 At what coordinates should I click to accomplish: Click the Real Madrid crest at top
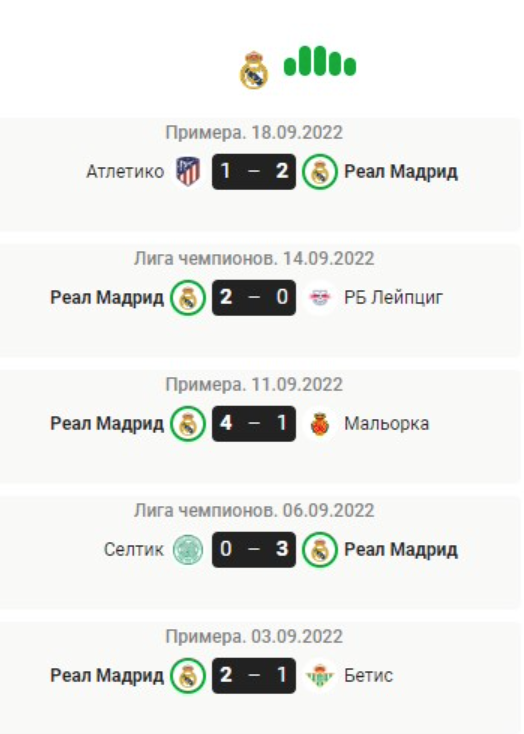coord(254,70)
